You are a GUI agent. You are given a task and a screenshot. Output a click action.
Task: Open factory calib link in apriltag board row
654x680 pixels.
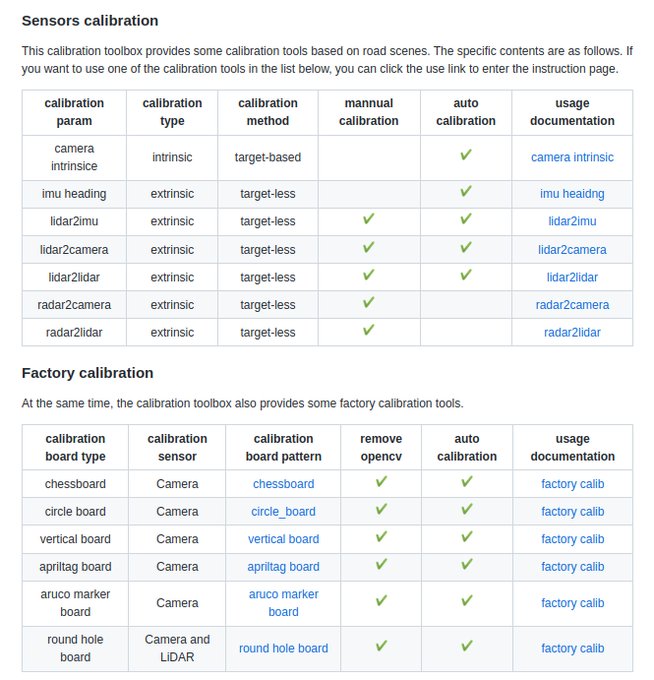pos(572,567)
